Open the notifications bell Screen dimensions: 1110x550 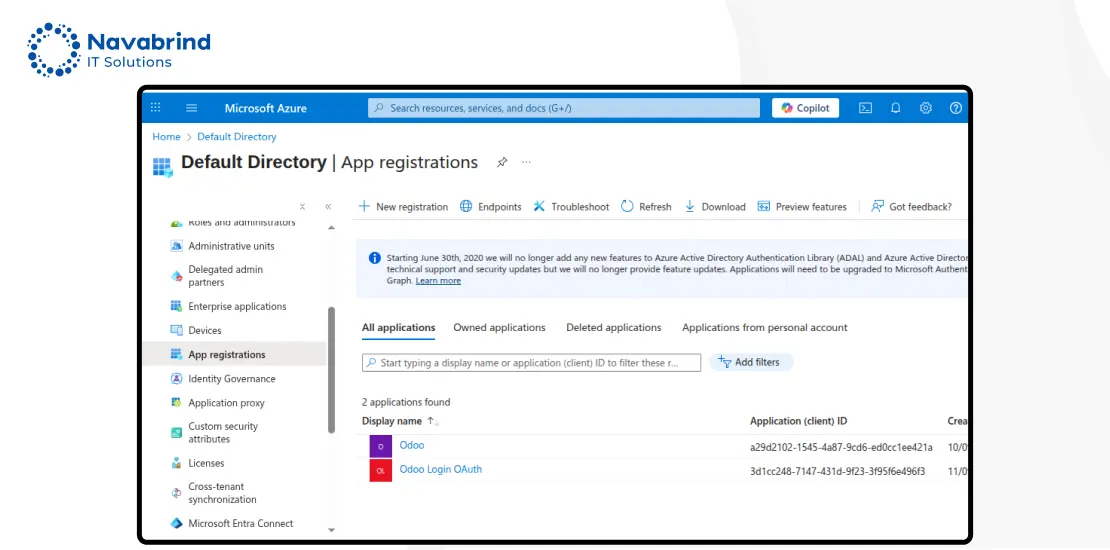896,108
